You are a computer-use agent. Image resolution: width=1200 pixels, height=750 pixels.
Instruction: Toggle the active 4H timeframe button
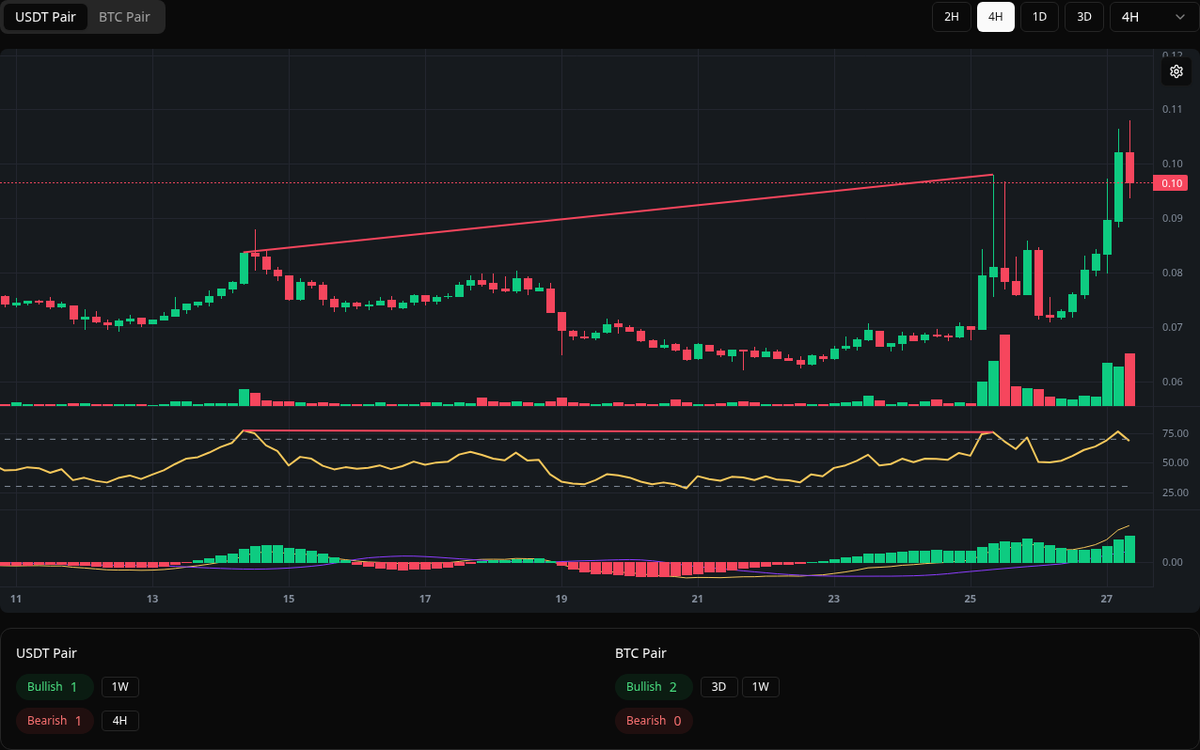(x=995, y=17)
